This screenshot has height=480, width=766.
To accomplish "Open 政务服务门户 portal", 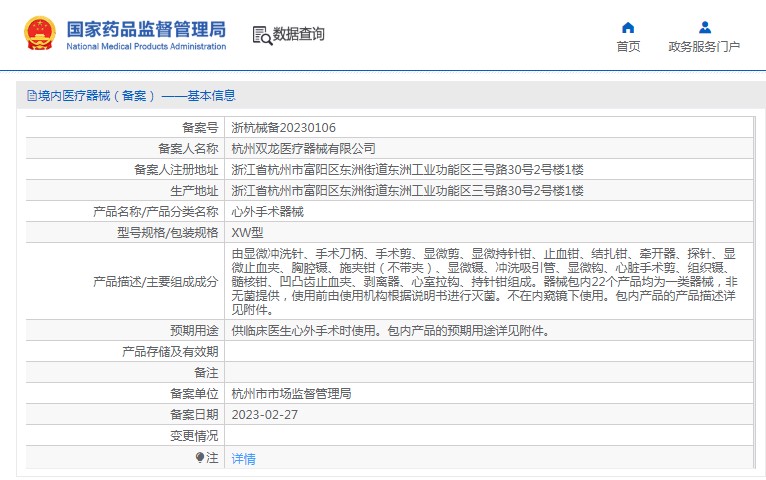I will point(704,46).
